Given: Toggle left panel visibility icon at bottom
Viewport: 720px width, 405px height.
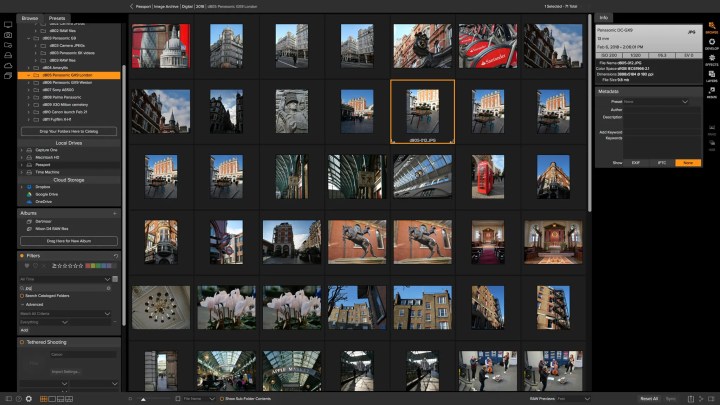Looking at the screenshot, I should coord(9,399).
